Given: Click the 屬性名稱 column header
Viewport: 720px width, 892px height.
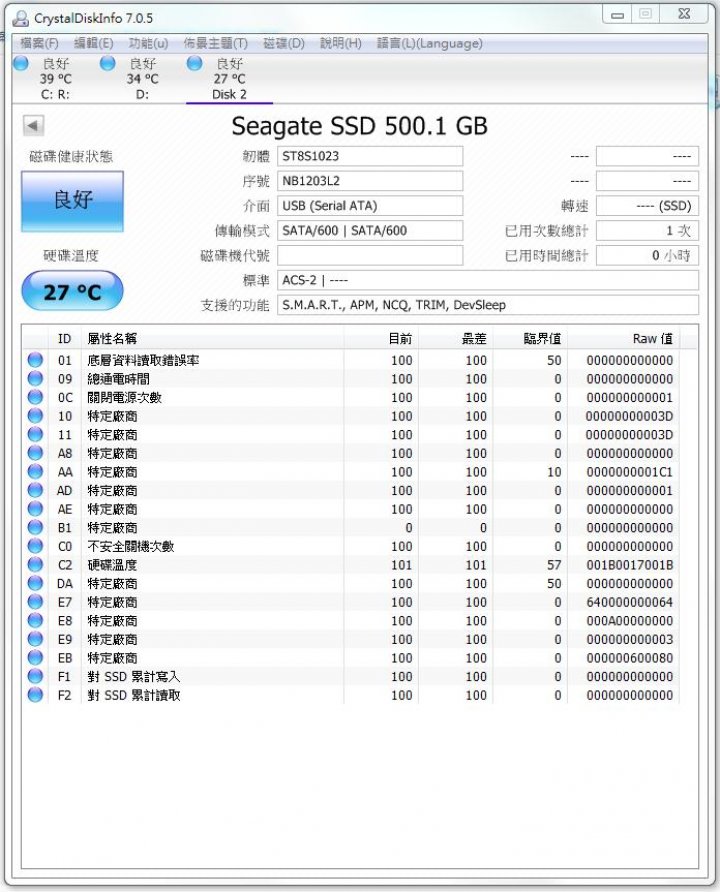Looking at the screenshot, I should point(213,338).
